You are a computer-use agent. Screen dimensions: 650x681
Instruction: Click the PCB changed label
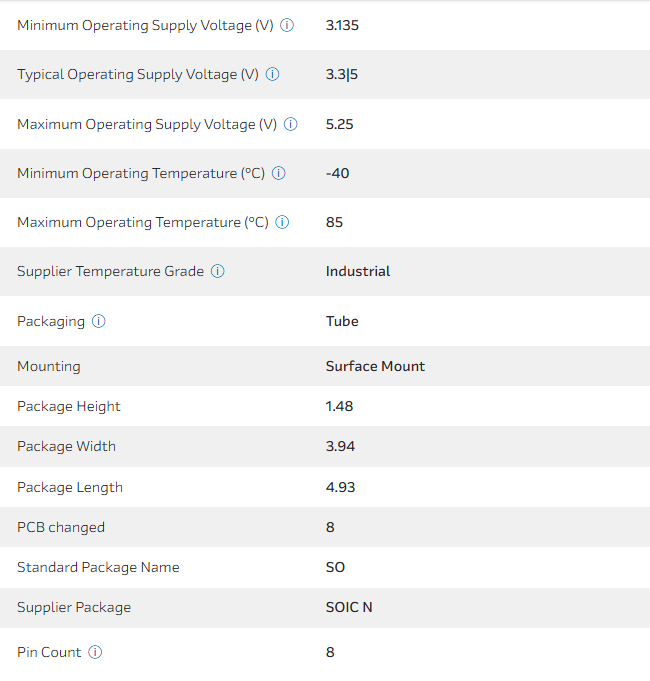(61, 527)
